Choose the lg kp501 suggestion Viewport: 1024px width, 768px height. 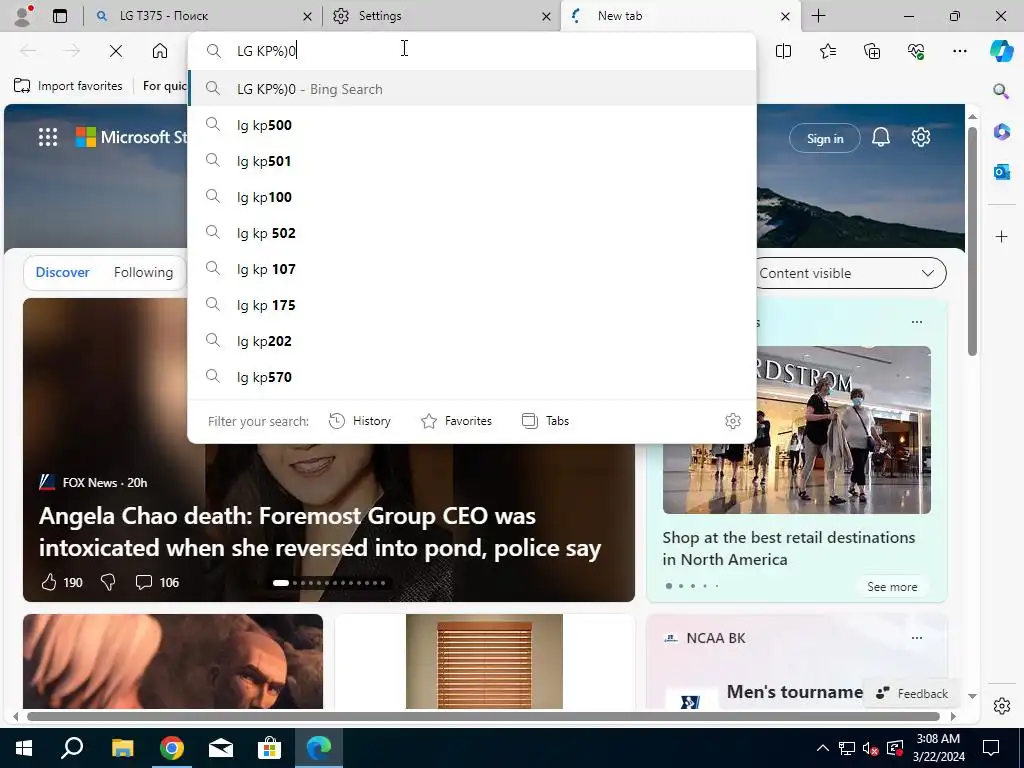tap(472, 161)
